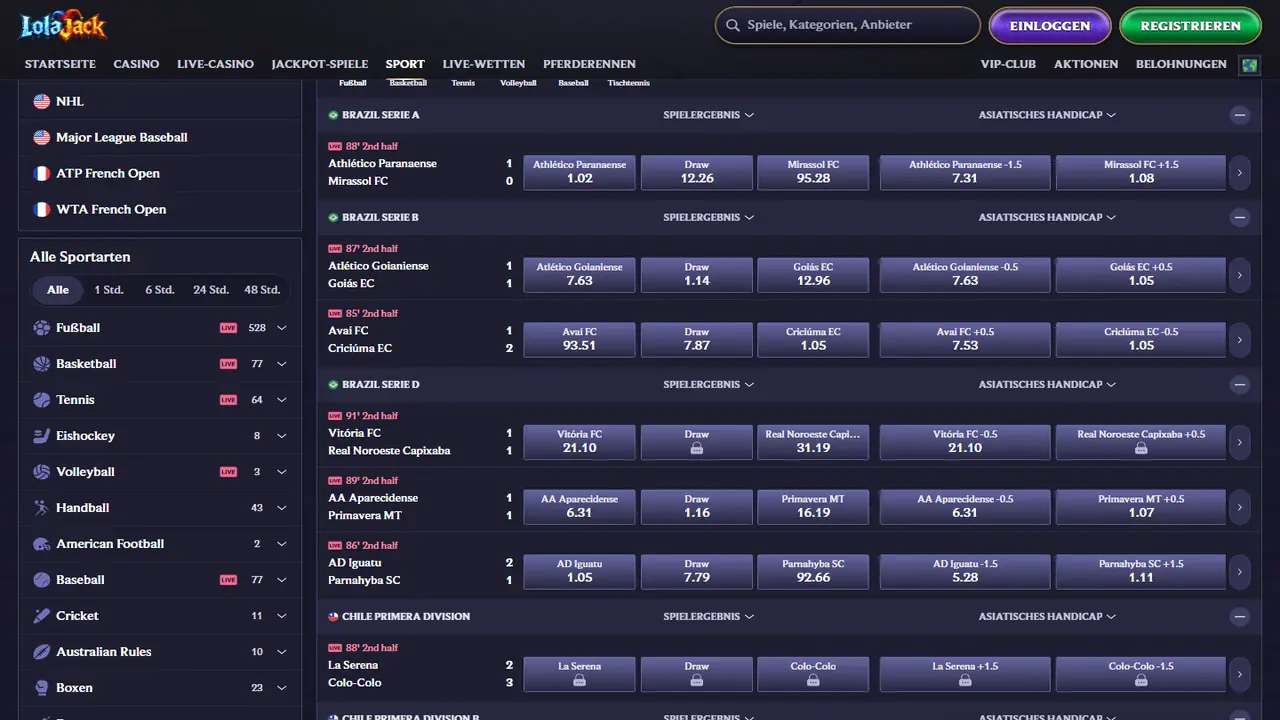Select the 6 Std. time filter
1280x720 pixels.
160,290
